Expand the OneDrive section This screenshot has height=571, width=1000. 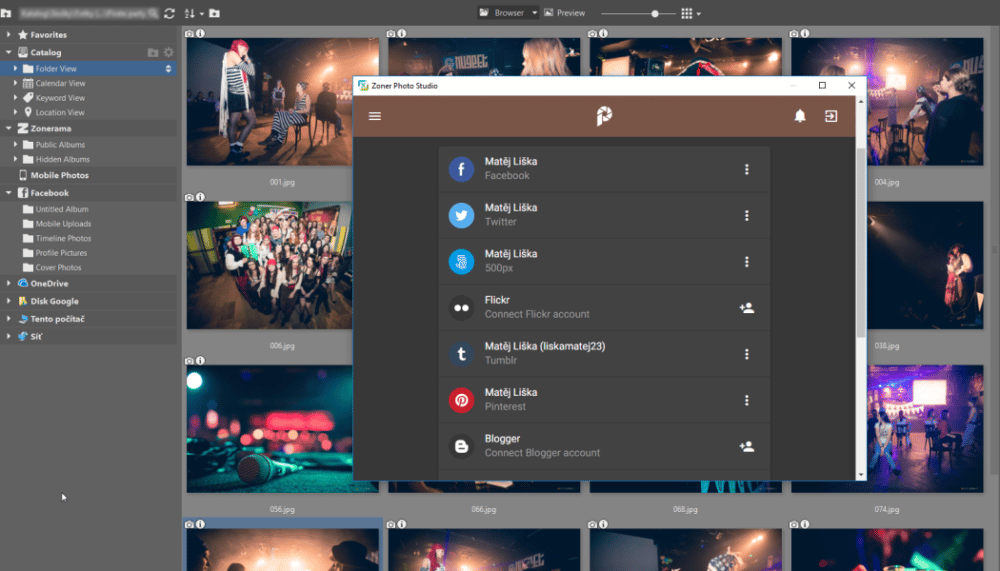pyautogui.click(x=8, y=283)
